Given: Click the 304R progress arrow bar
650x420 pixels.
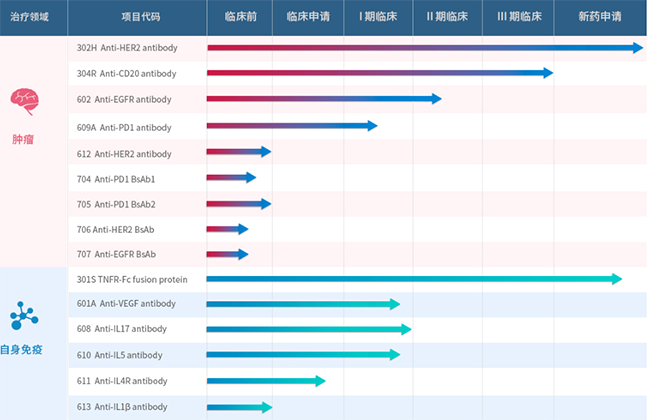Looking at the screenshot, I should click(380, 73).
